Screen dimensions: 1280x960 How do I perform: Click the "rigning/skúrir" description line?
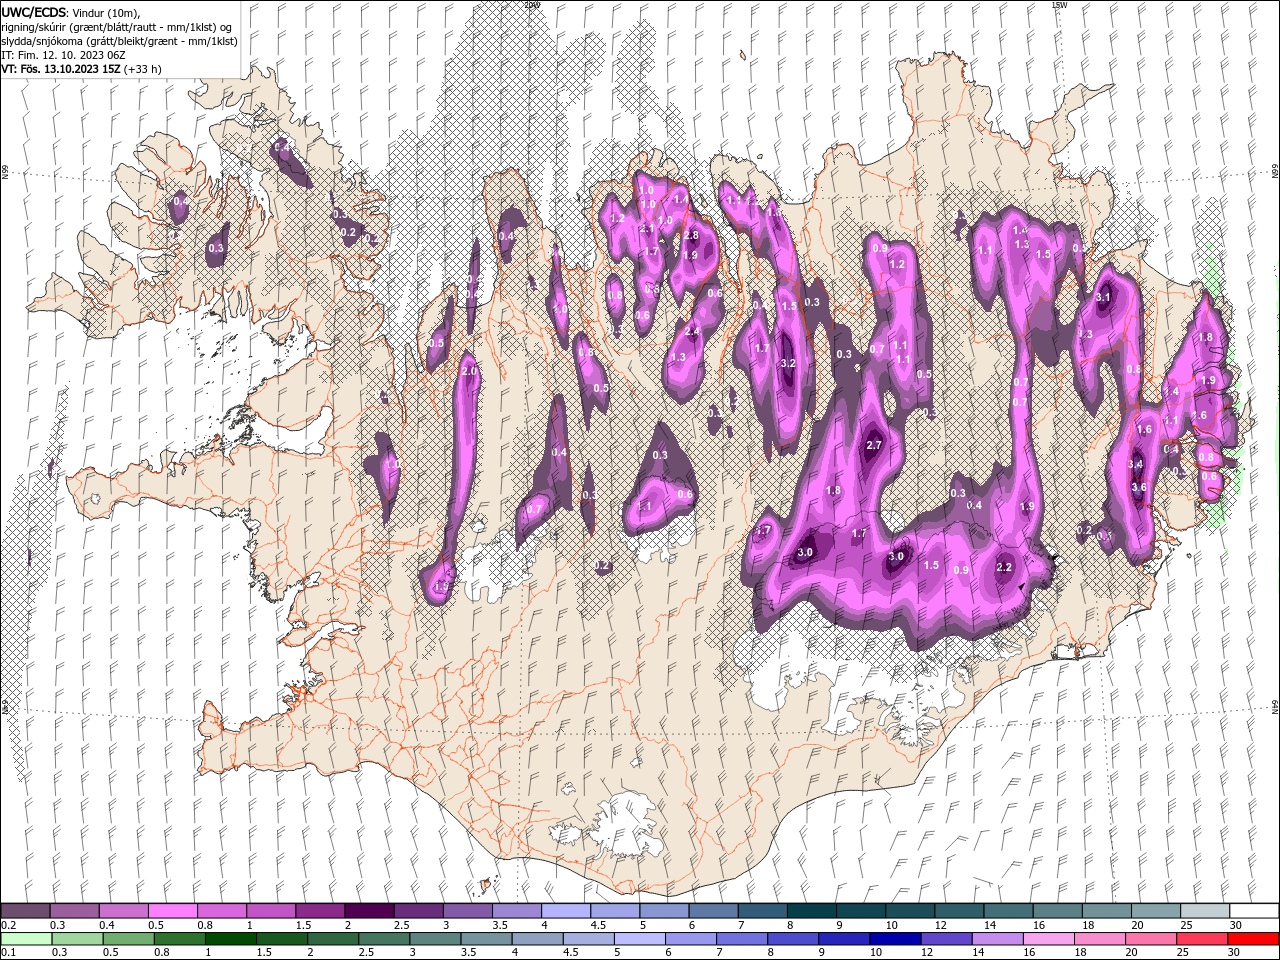tap(117, 26)
